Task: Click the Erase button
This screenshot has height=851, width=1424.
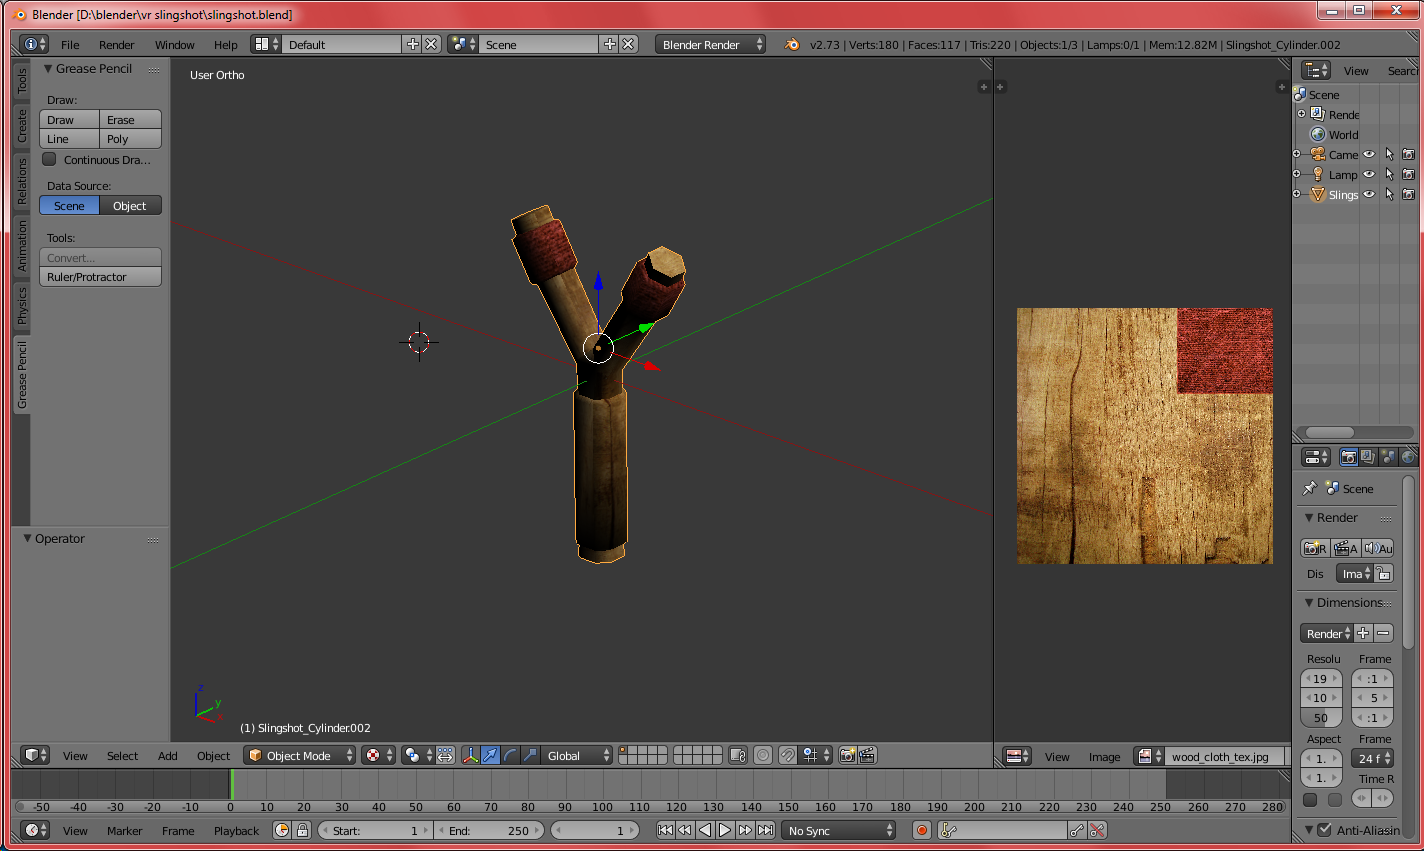Action: click(x=130, y=120)
